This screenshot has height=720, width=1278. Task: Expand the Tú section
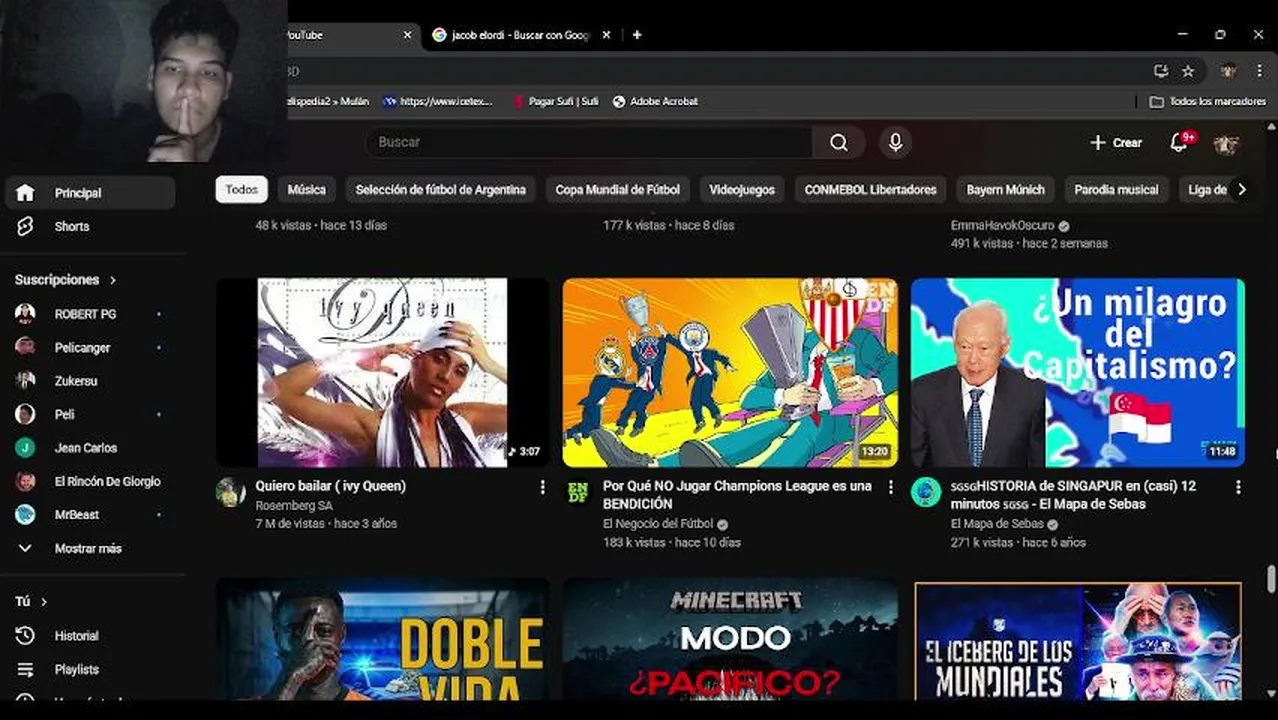[31, 602]
